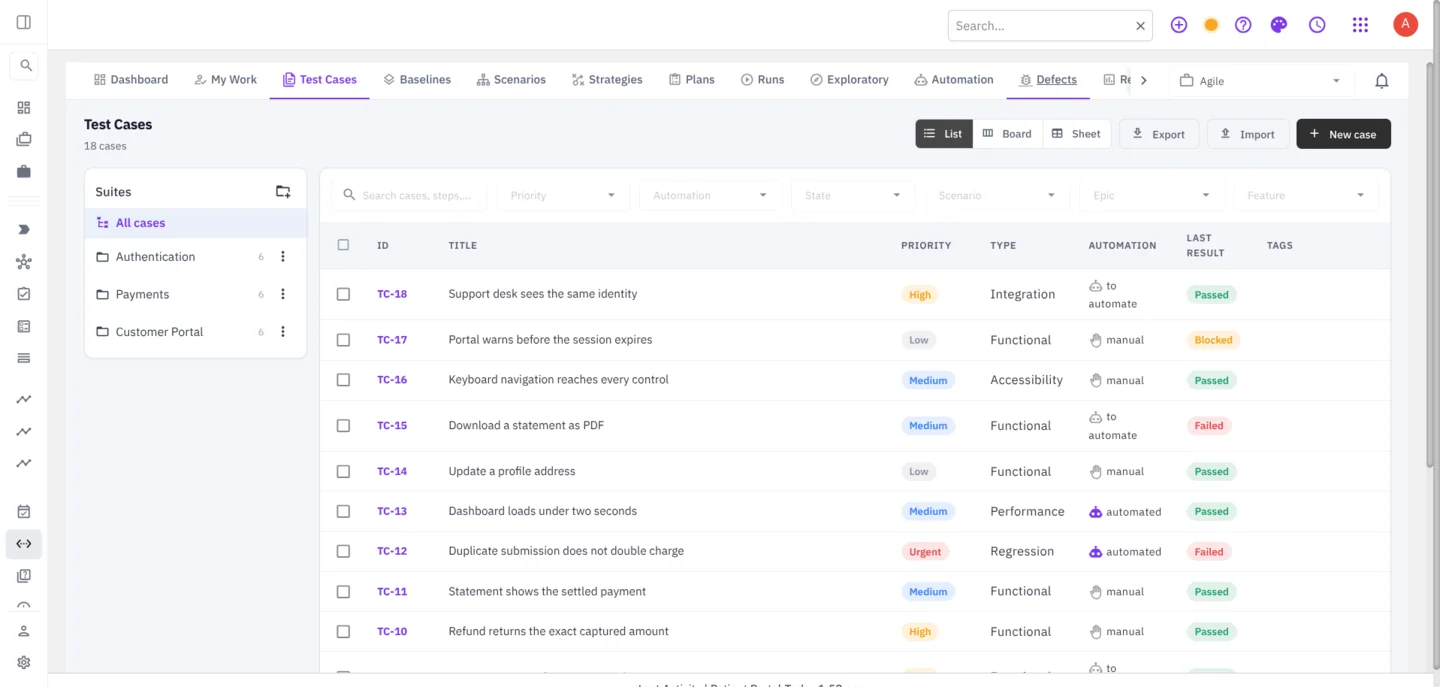Image resolution: width=1440 pixels, height=687 pixels.
Task: Open Authentication suite three-dot menu
Action: [283, 257]
